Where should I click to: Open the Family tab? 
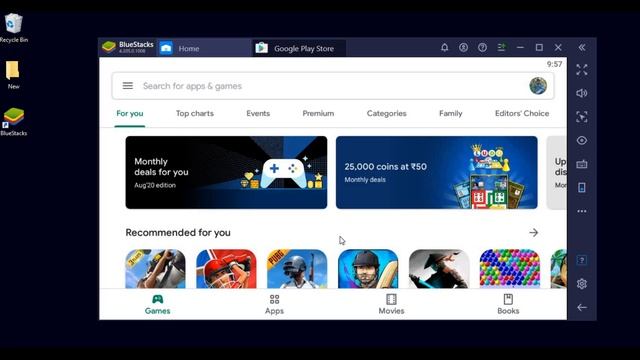451,113
